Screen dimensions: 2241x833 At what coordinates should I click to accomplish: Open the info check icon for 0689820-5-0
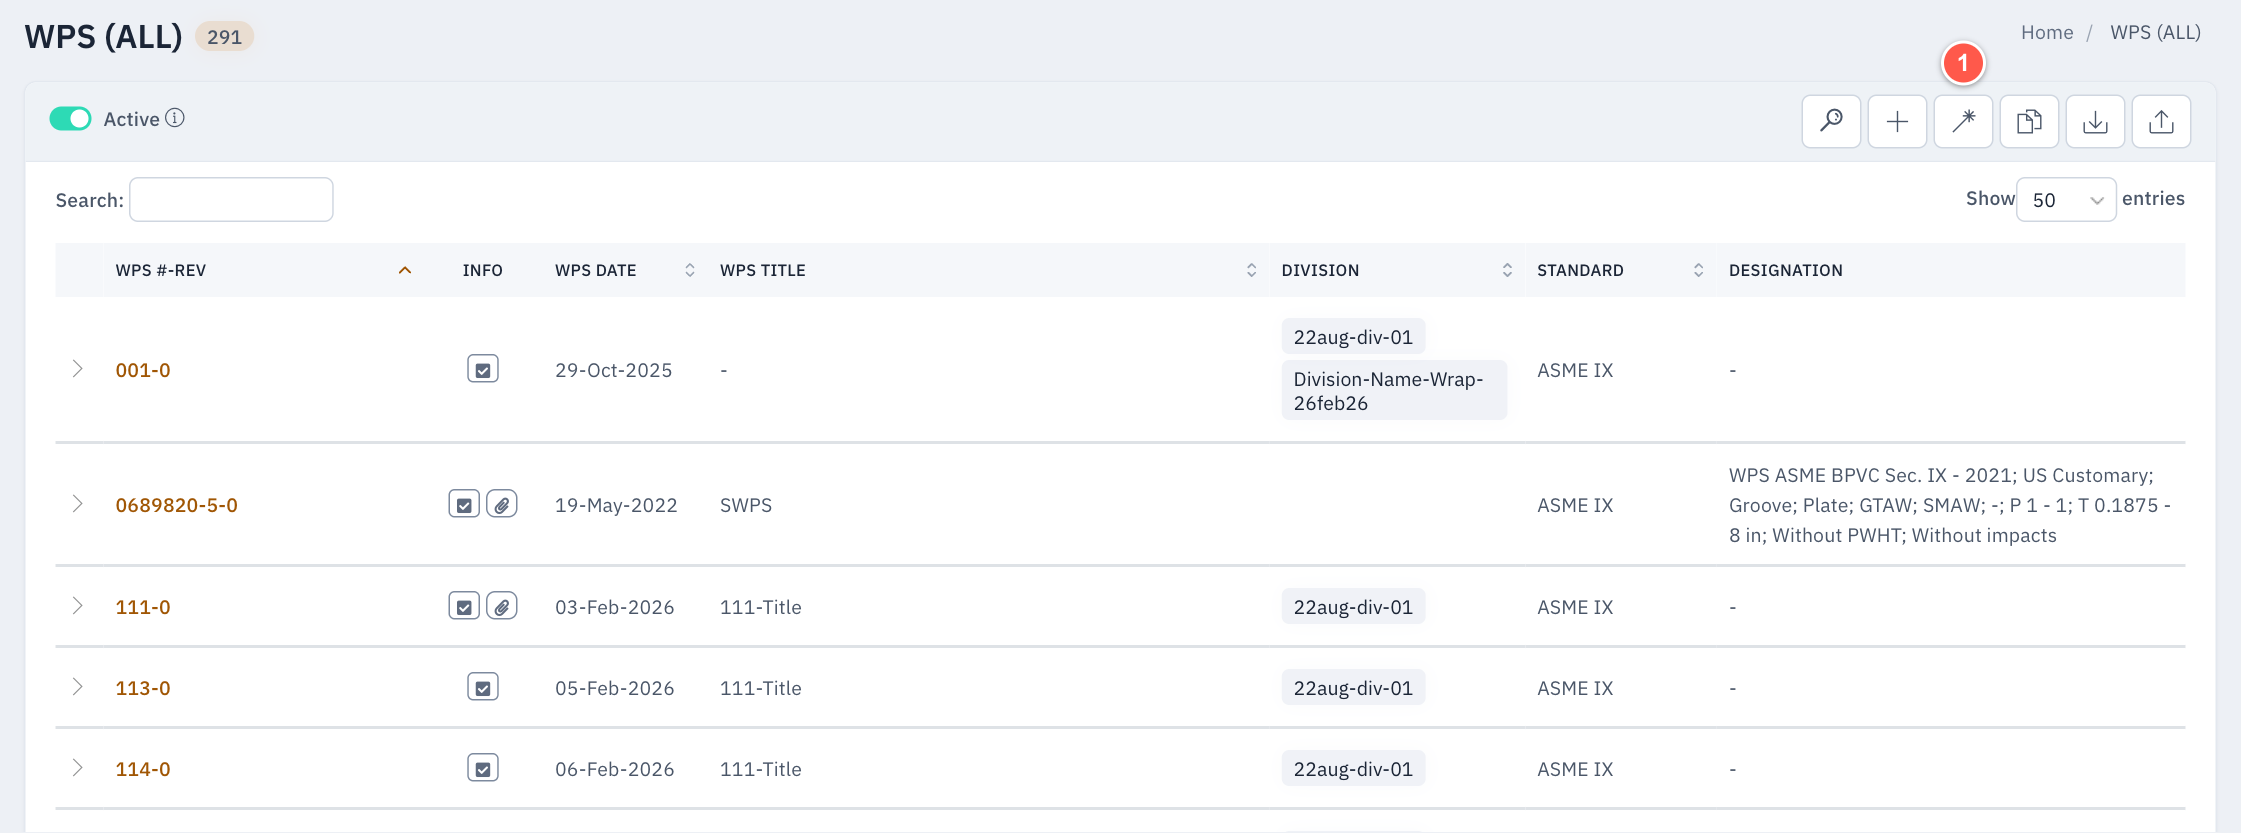click(x=464, y=504)
